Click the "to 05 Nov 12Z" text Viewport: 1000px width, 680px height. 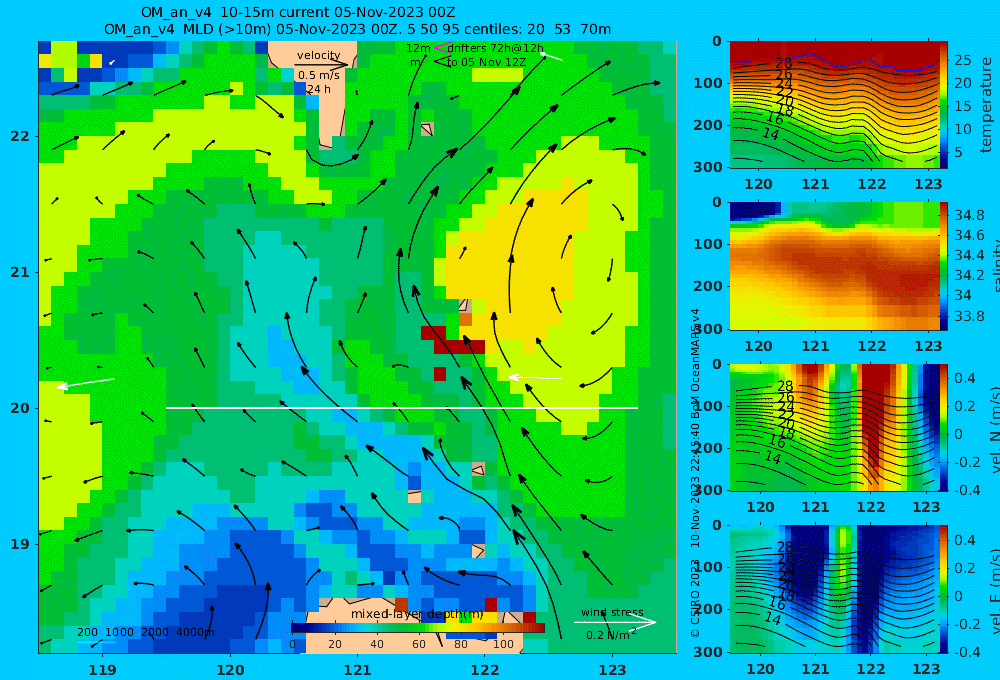pos(486,62)
